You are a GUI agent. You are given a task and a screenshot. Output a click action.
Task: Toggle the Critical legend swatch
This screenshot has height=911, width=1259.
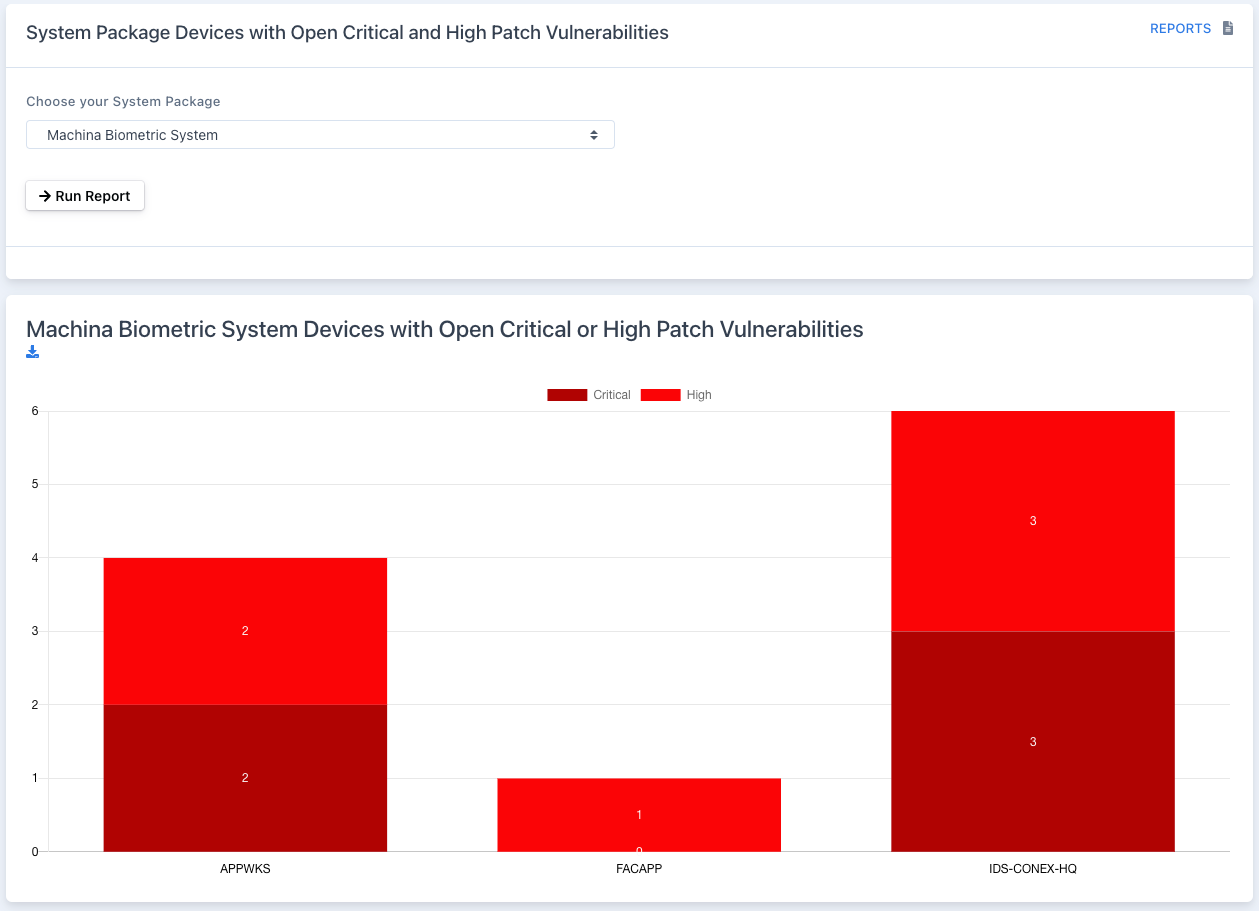point(567,395)
